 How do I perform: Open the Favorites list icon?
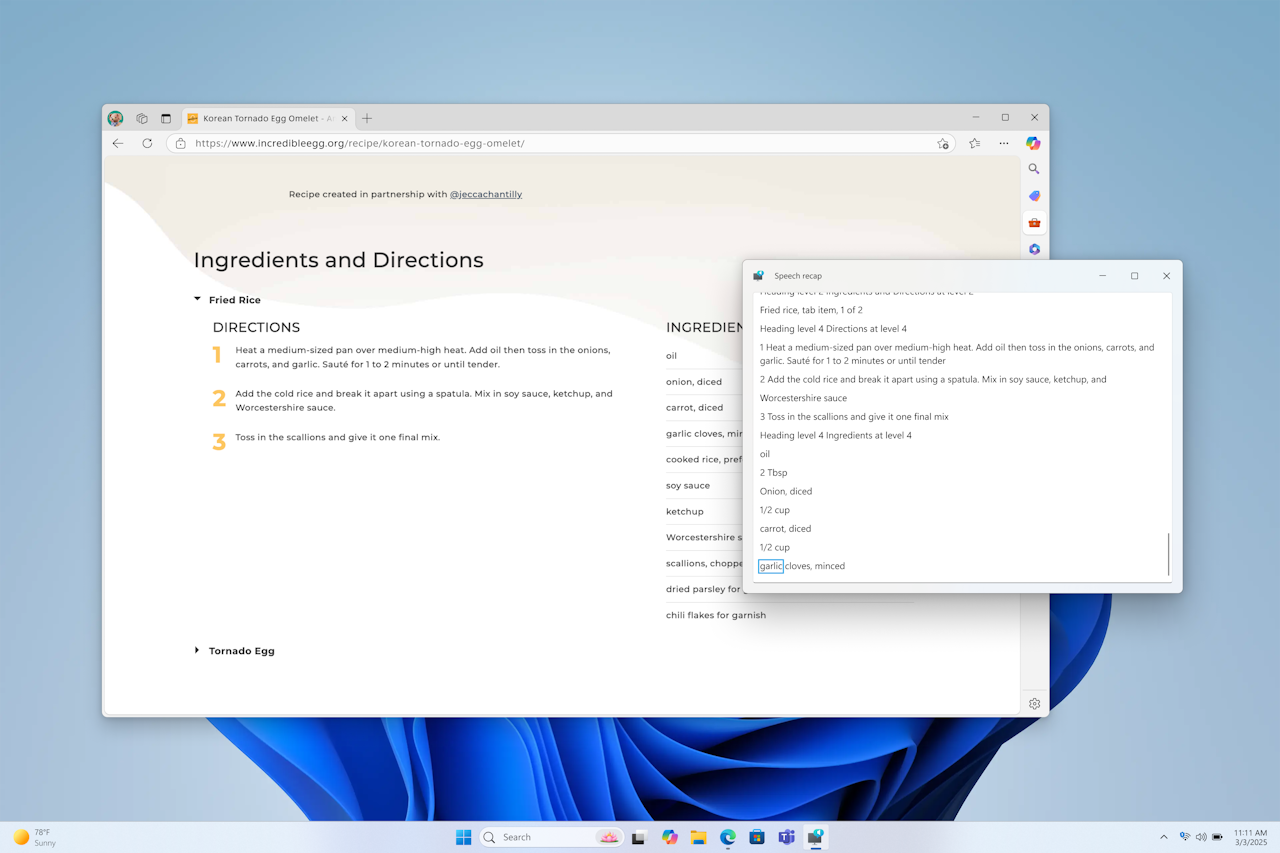coord(975,143)
